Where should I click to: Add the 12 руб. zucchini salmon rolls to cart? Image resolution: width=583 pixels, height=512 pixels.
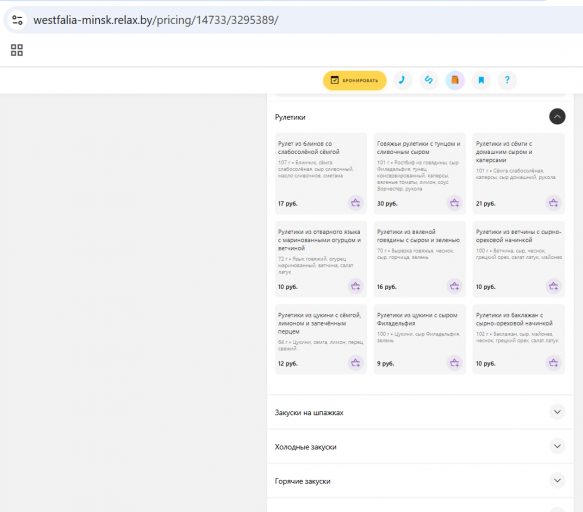coord(355,363)
